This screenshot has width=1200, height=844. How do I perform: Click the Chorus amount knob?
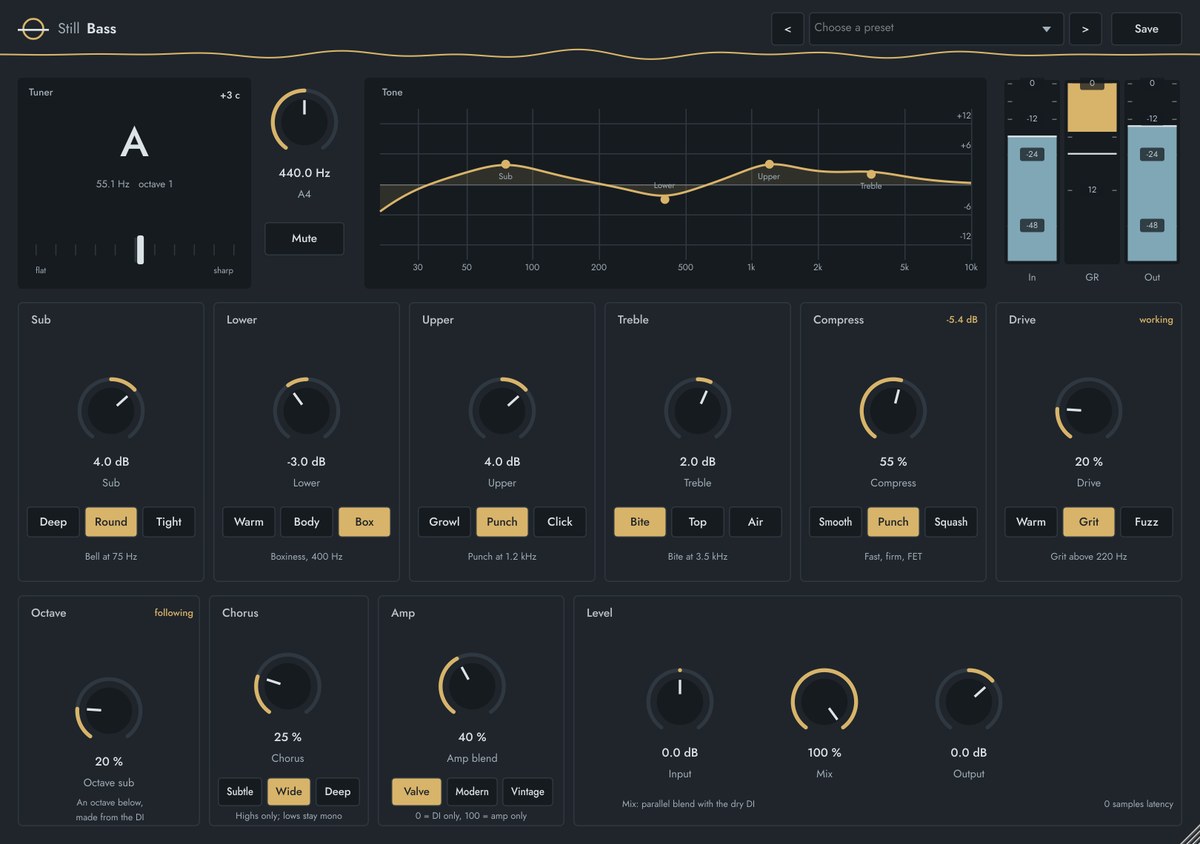[287, 686]
